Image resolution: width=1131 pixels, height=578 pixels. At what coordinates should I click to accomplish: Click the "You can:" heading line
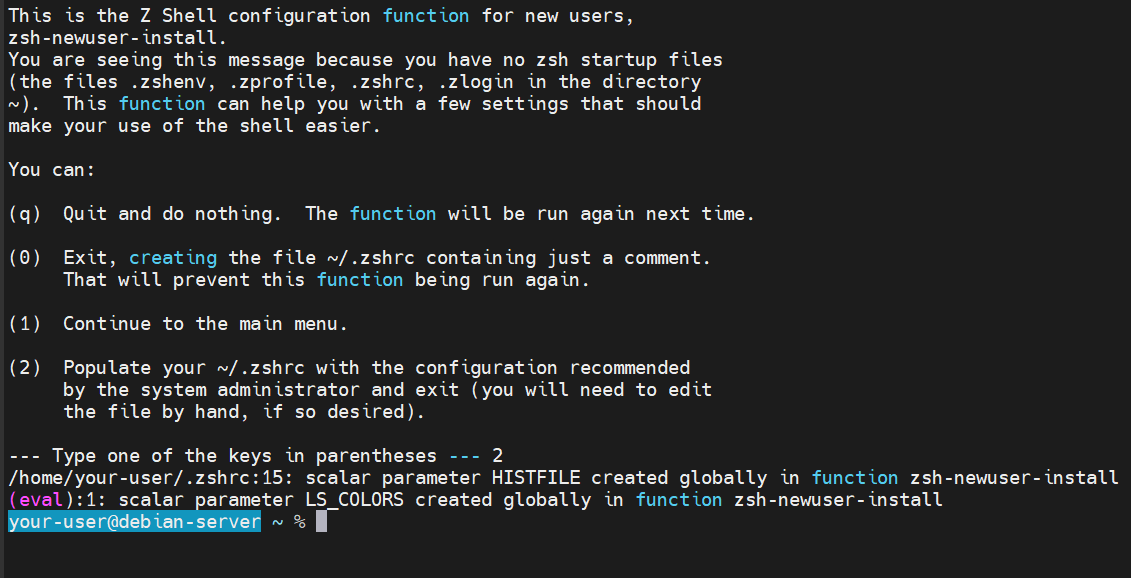pyautogui.click(x=52, y=170)
